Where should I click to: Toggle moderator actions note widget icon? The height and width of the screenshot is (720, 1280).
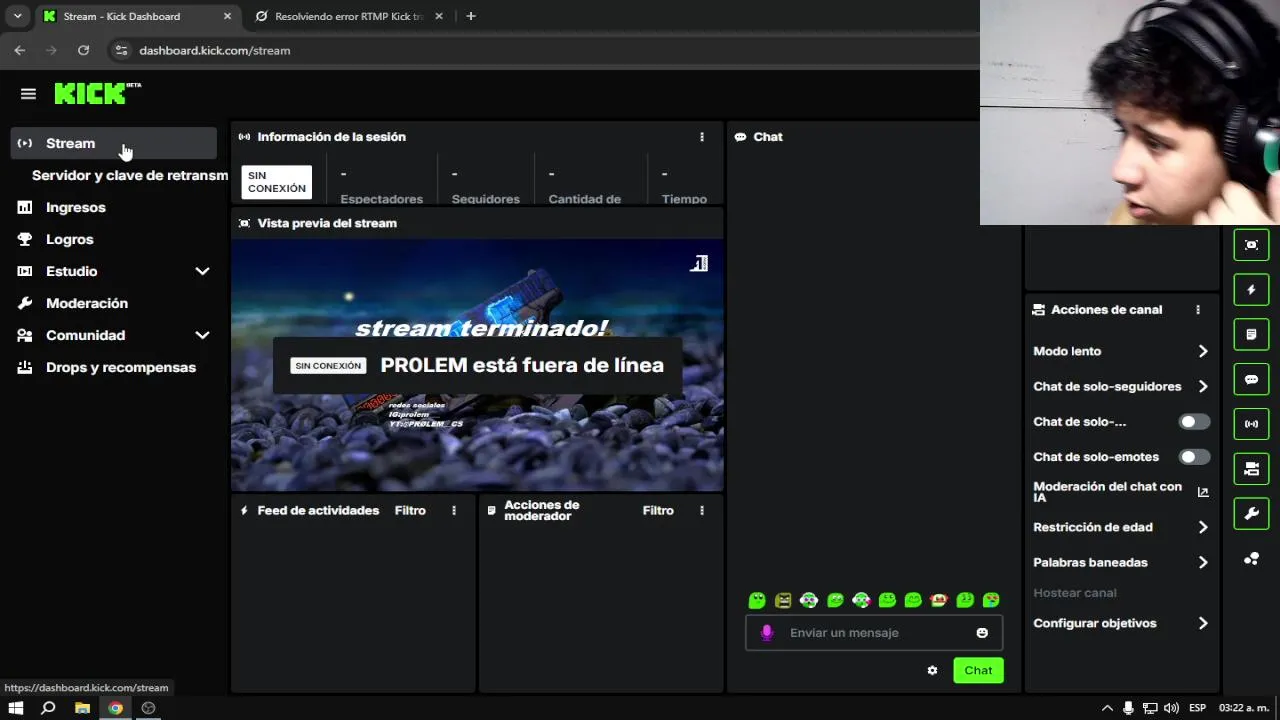click(x=1251, y=334)
